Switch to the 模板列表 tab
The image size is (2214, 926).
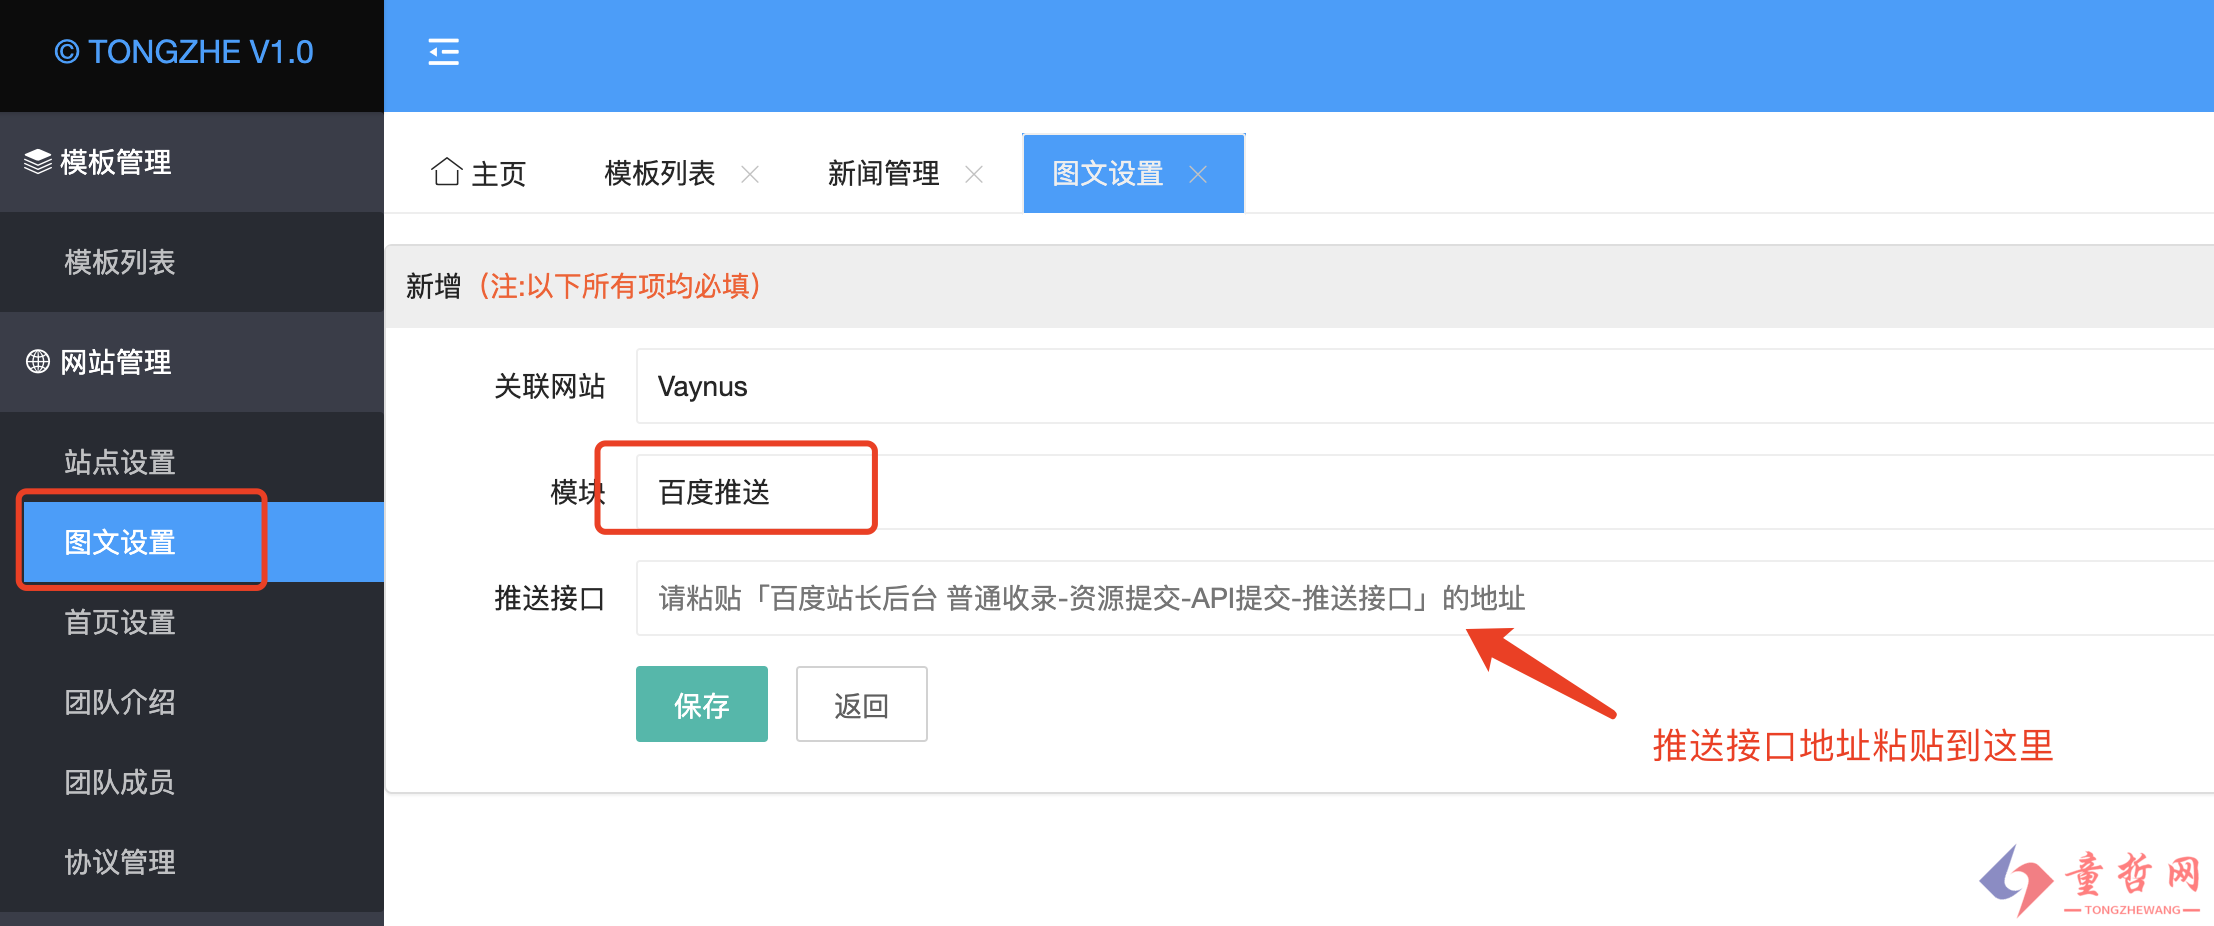click(x=660, y=173)
